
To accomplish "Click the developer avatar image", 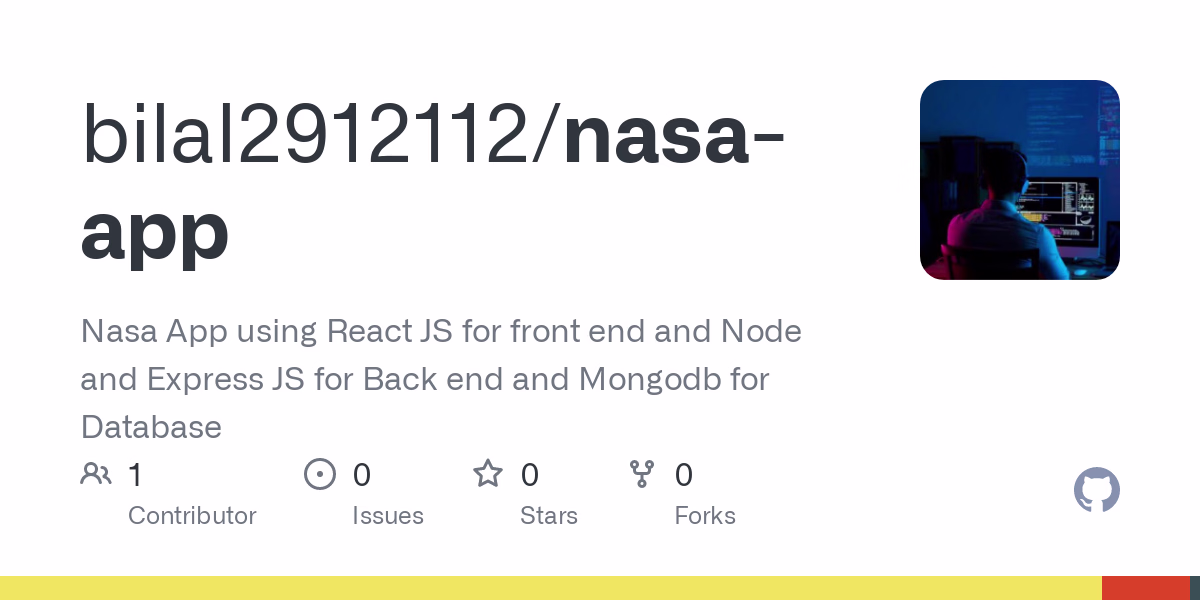I will coord(1019,180).
